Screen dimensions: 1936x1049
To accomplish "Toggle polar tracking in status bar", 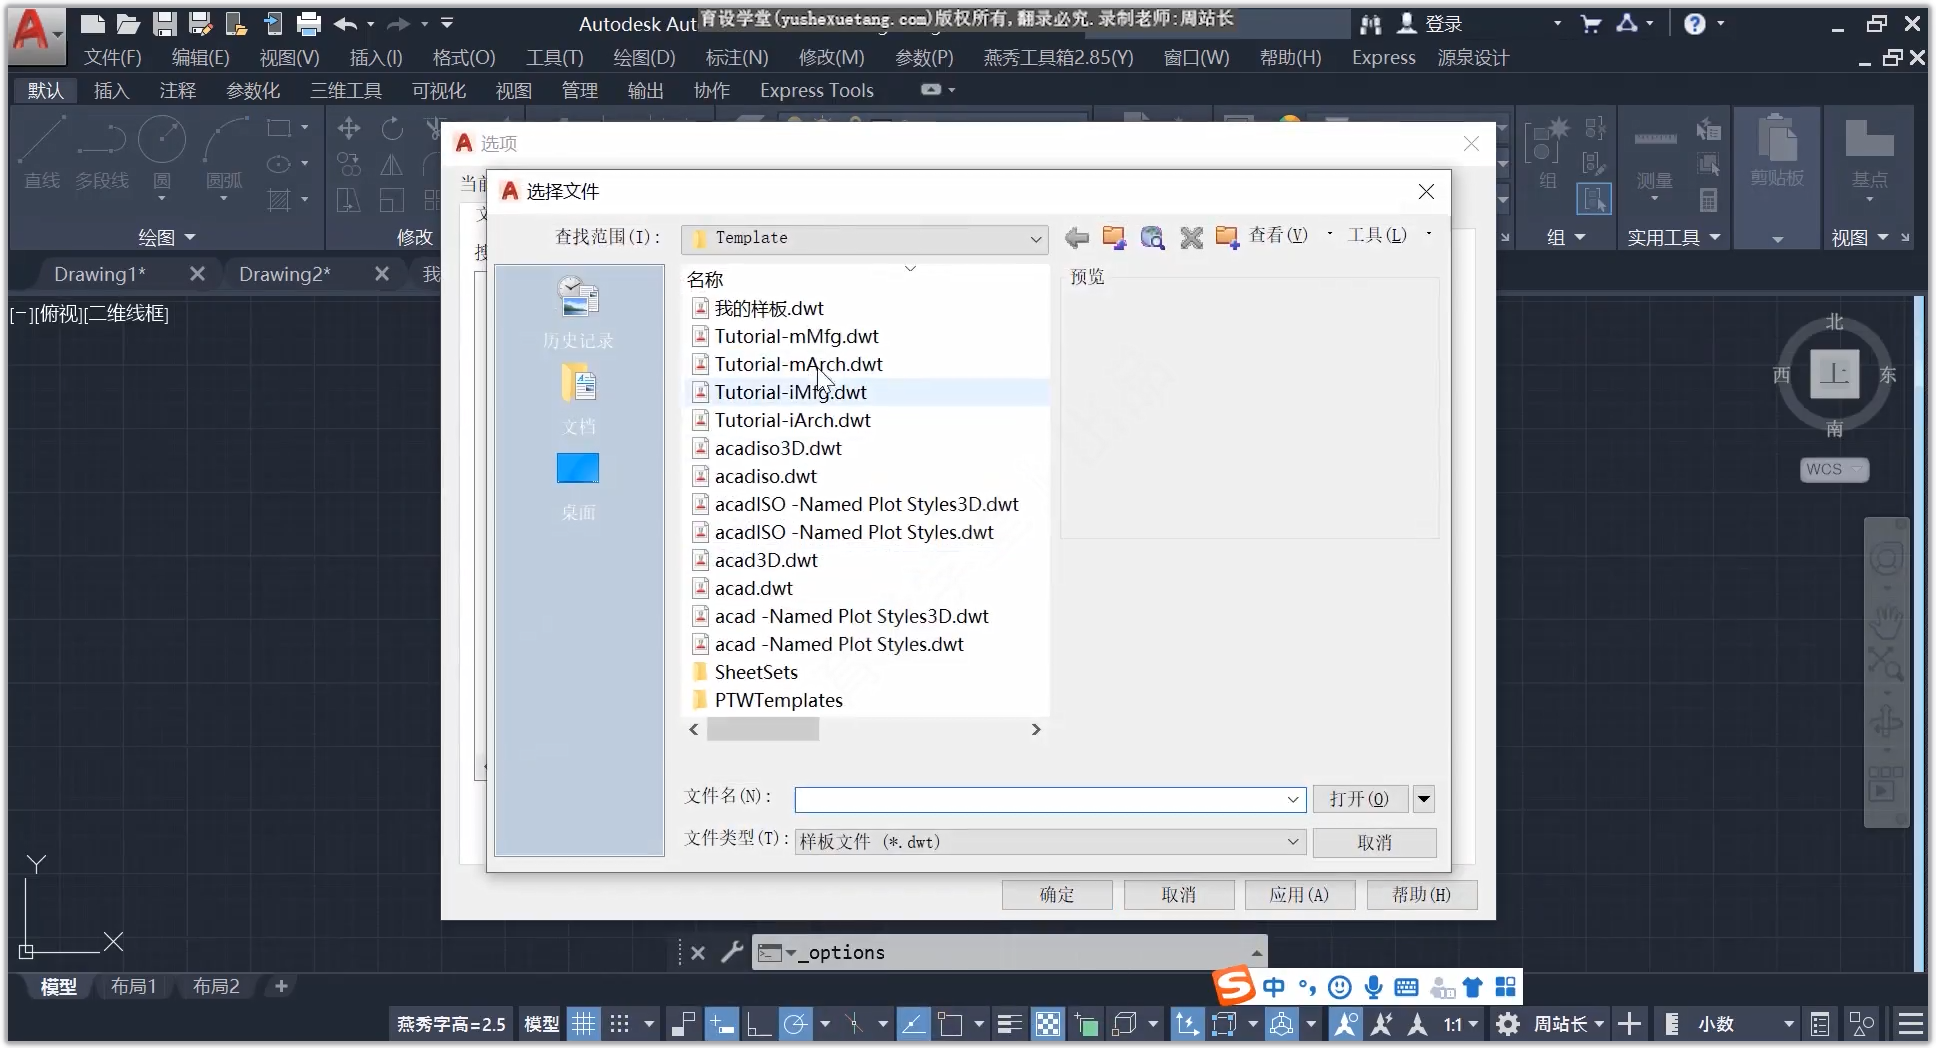I will coord(796,1024).
